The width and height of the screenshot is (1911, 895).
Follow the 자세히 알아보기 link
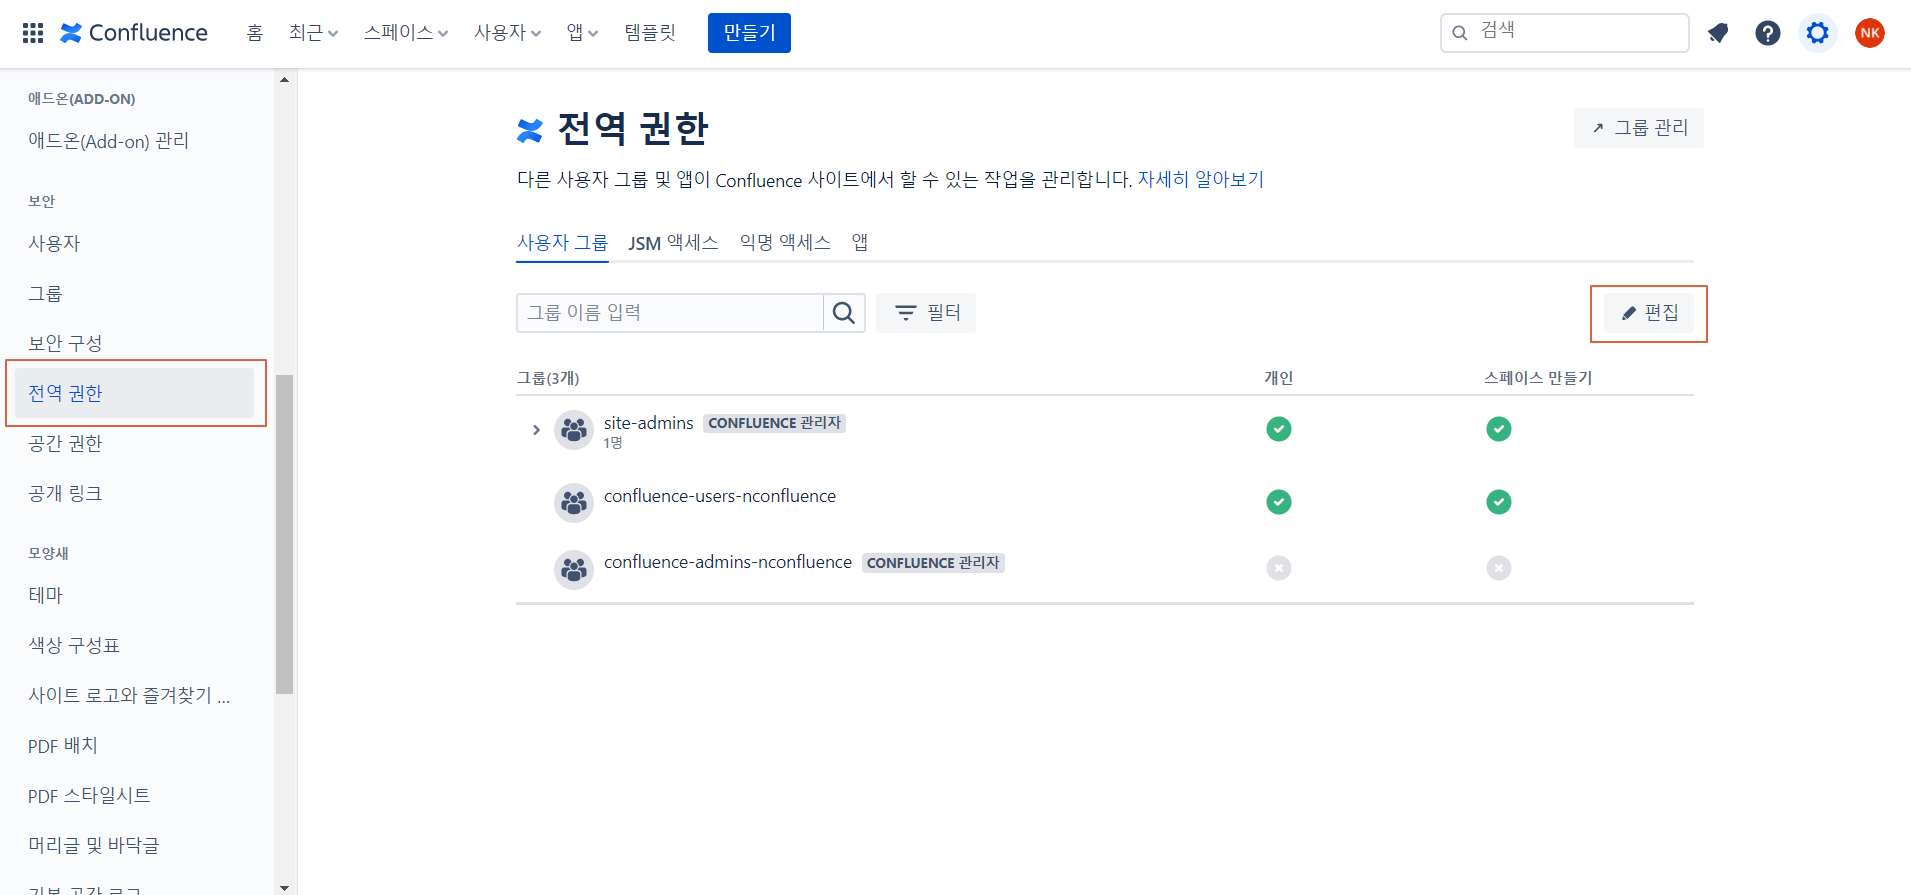click(x=1201, y=180)
